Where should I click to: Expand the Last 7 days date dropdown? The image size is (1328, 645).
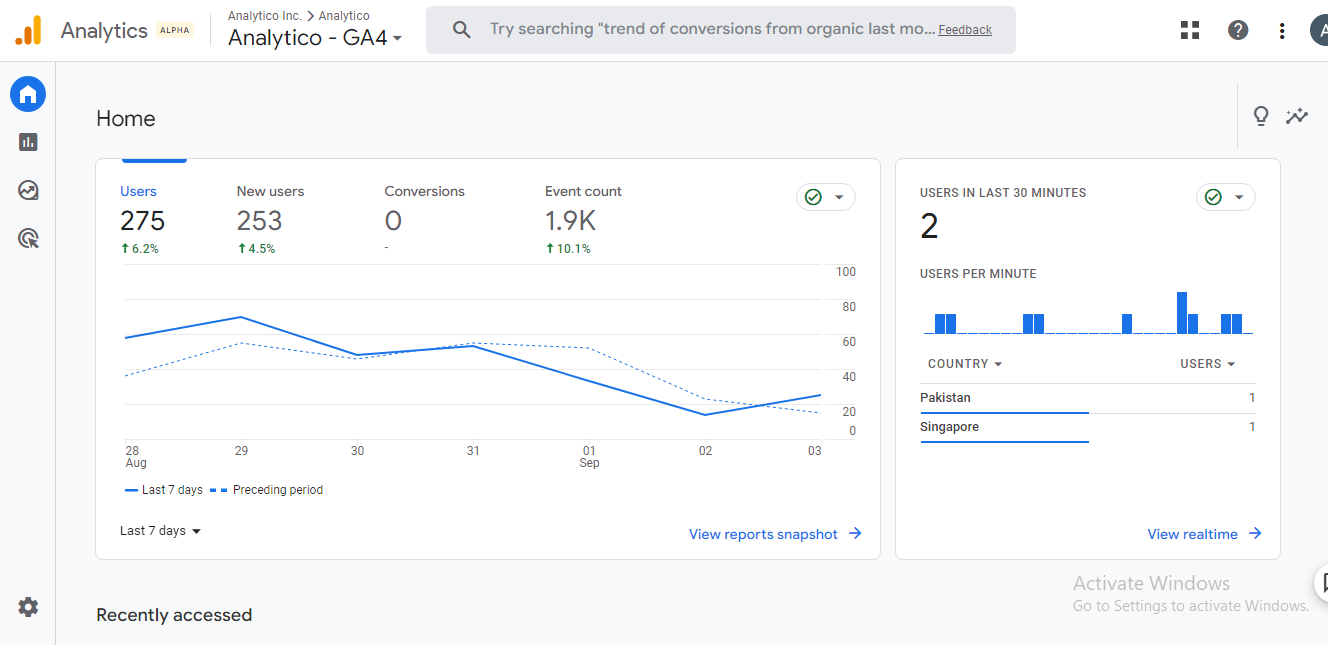160,531
